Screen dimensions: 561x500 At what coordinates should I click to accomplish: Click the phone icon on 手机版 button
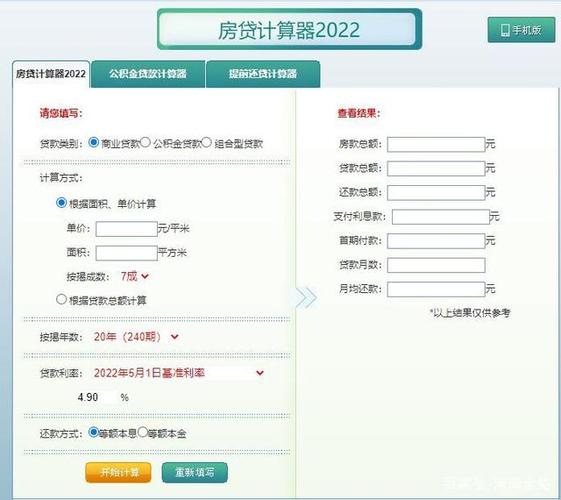(505, 30)
